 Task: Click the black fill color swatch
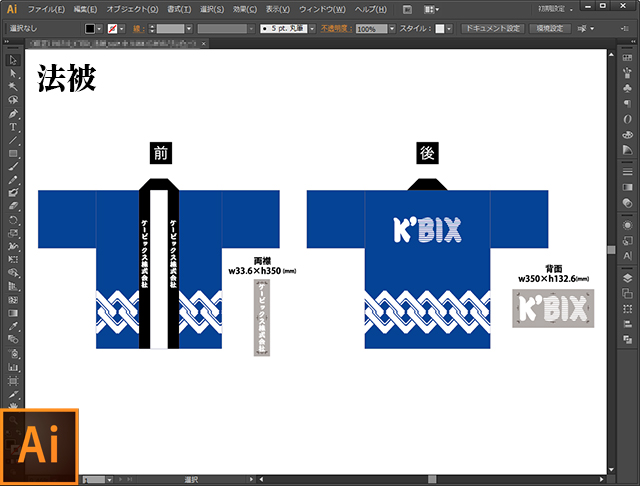(90, 29)
